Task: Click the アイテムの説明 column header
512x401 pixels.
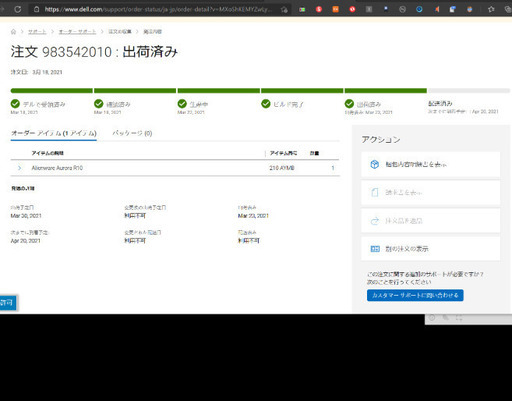Action: [48, 153]
